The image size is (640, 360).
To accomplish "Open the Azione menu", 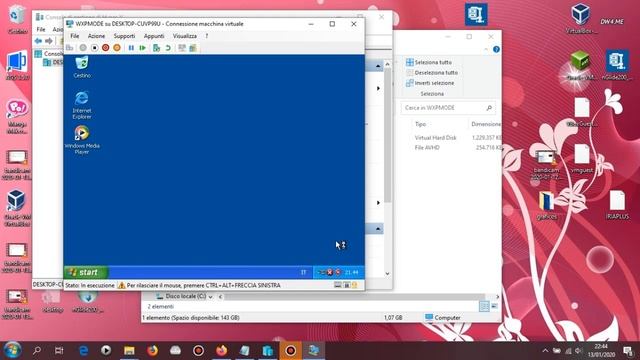I will coord(96,36).
